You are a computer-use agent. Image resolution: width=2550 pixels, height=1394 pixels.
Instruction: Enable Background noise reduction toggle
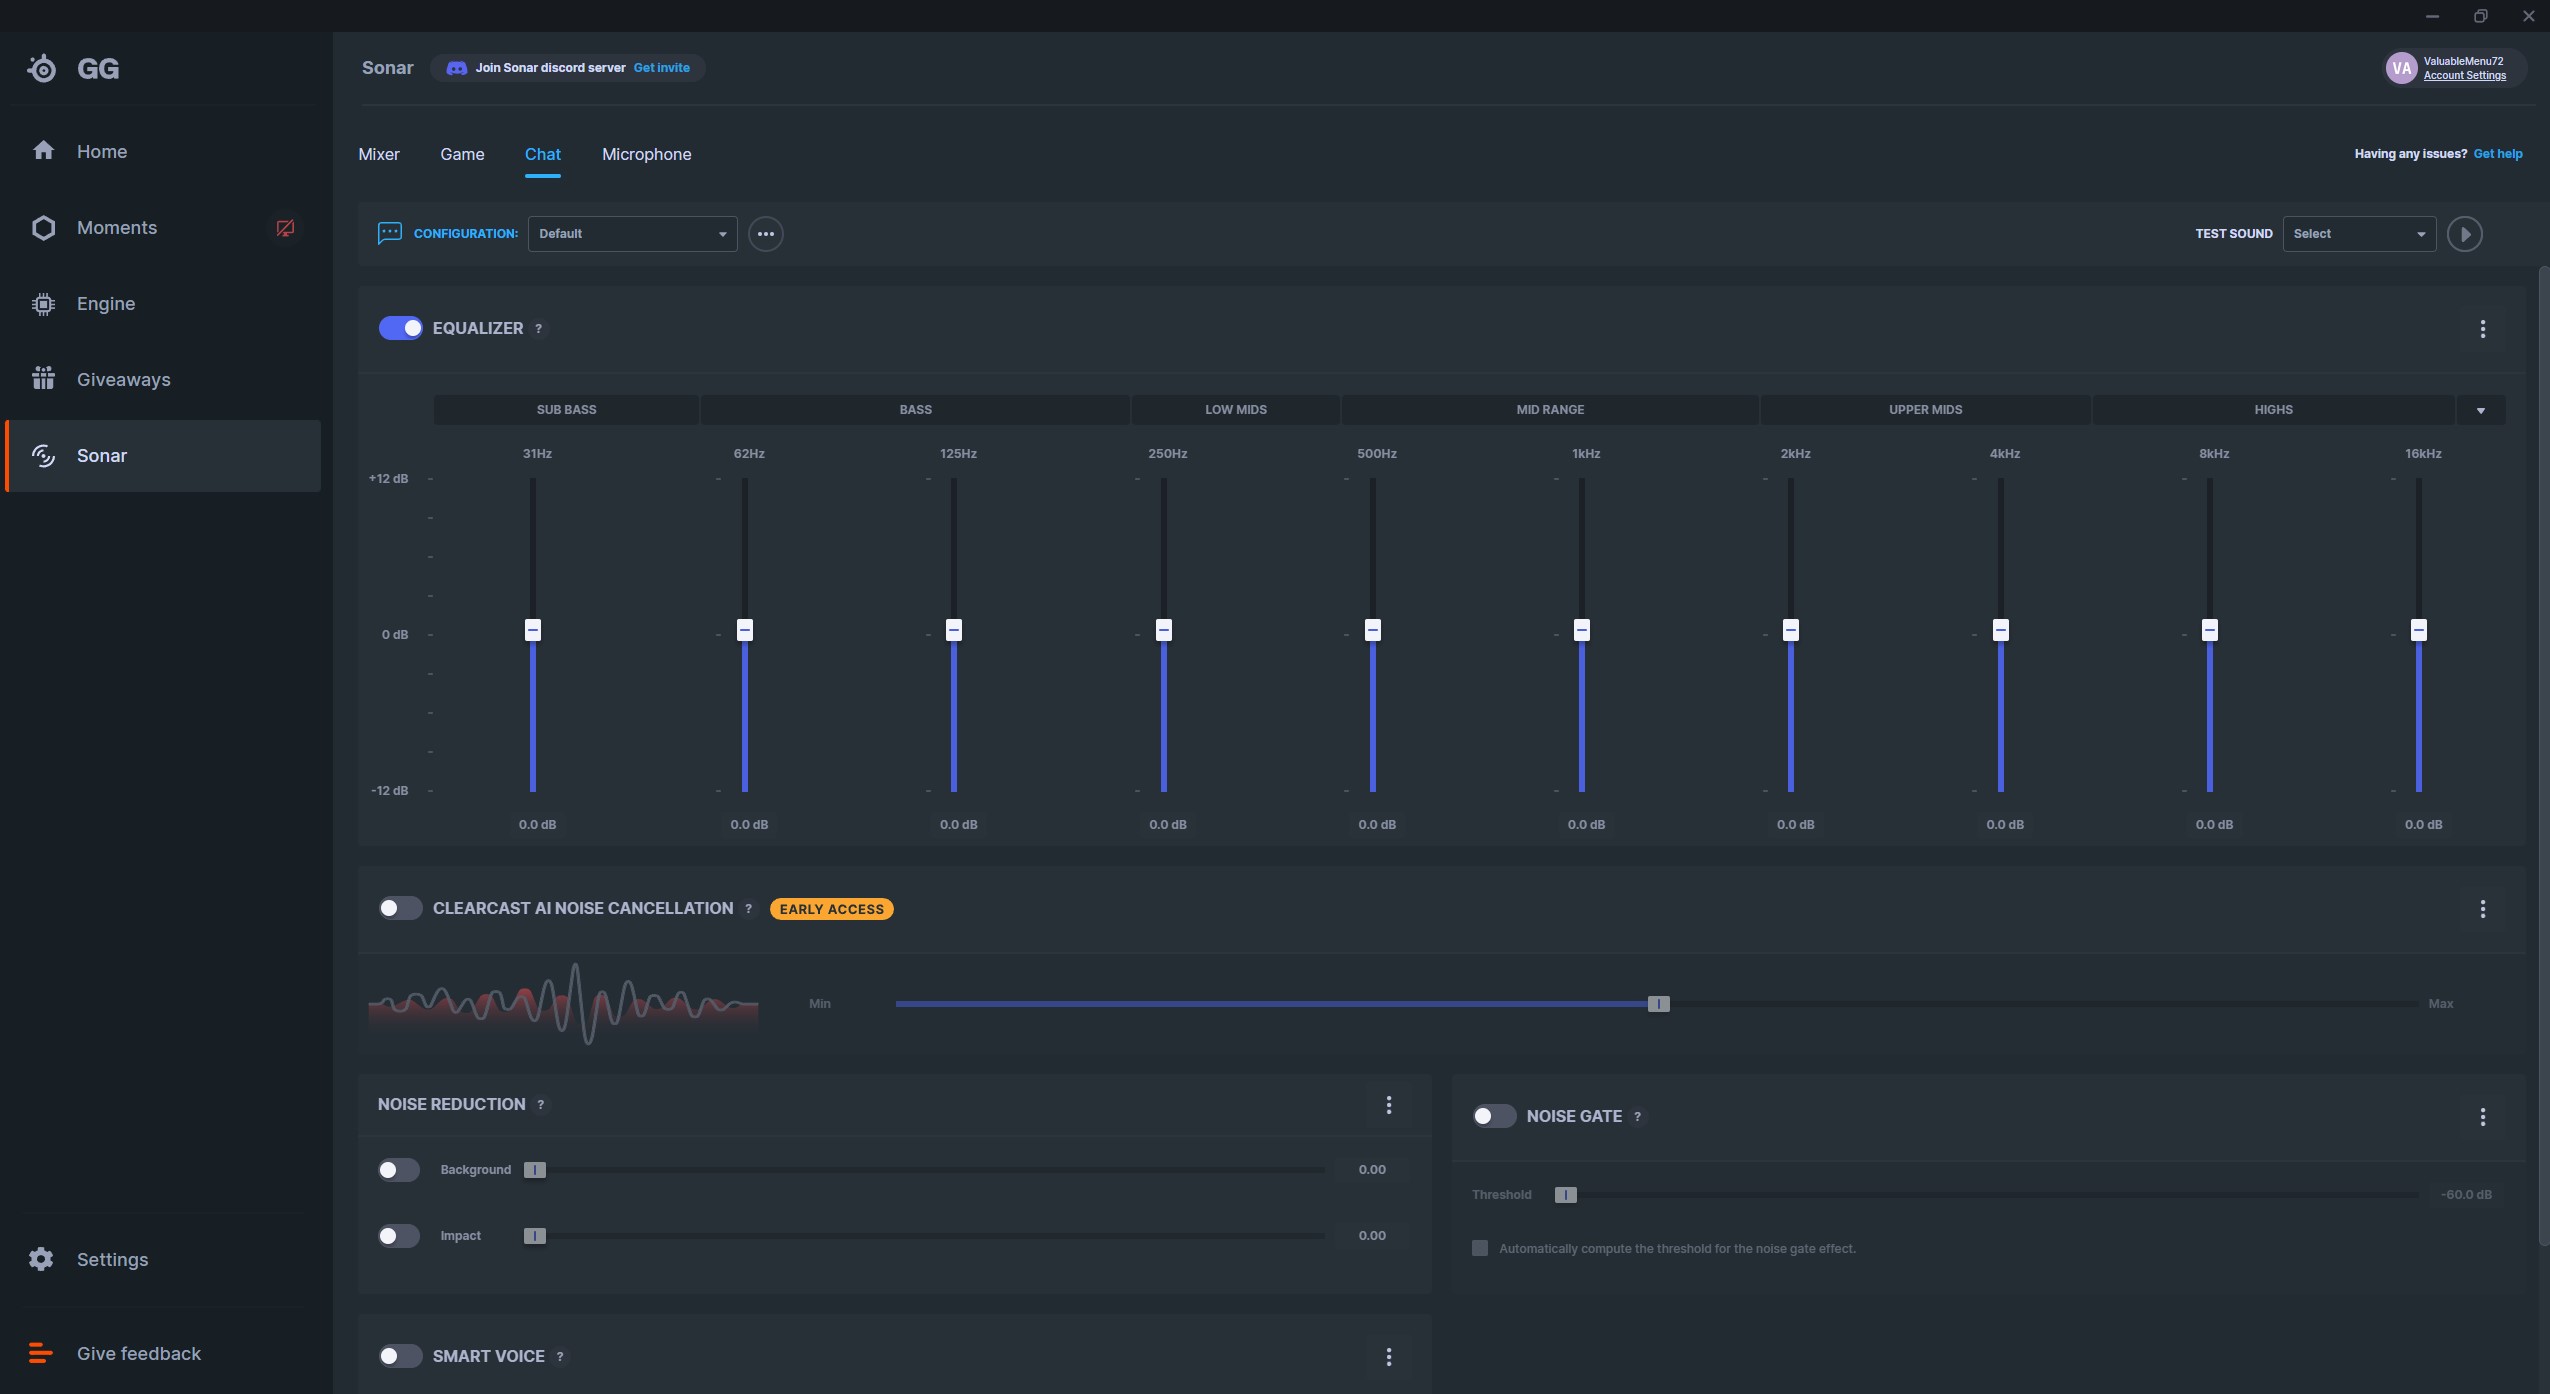[x=399, y=1170]
